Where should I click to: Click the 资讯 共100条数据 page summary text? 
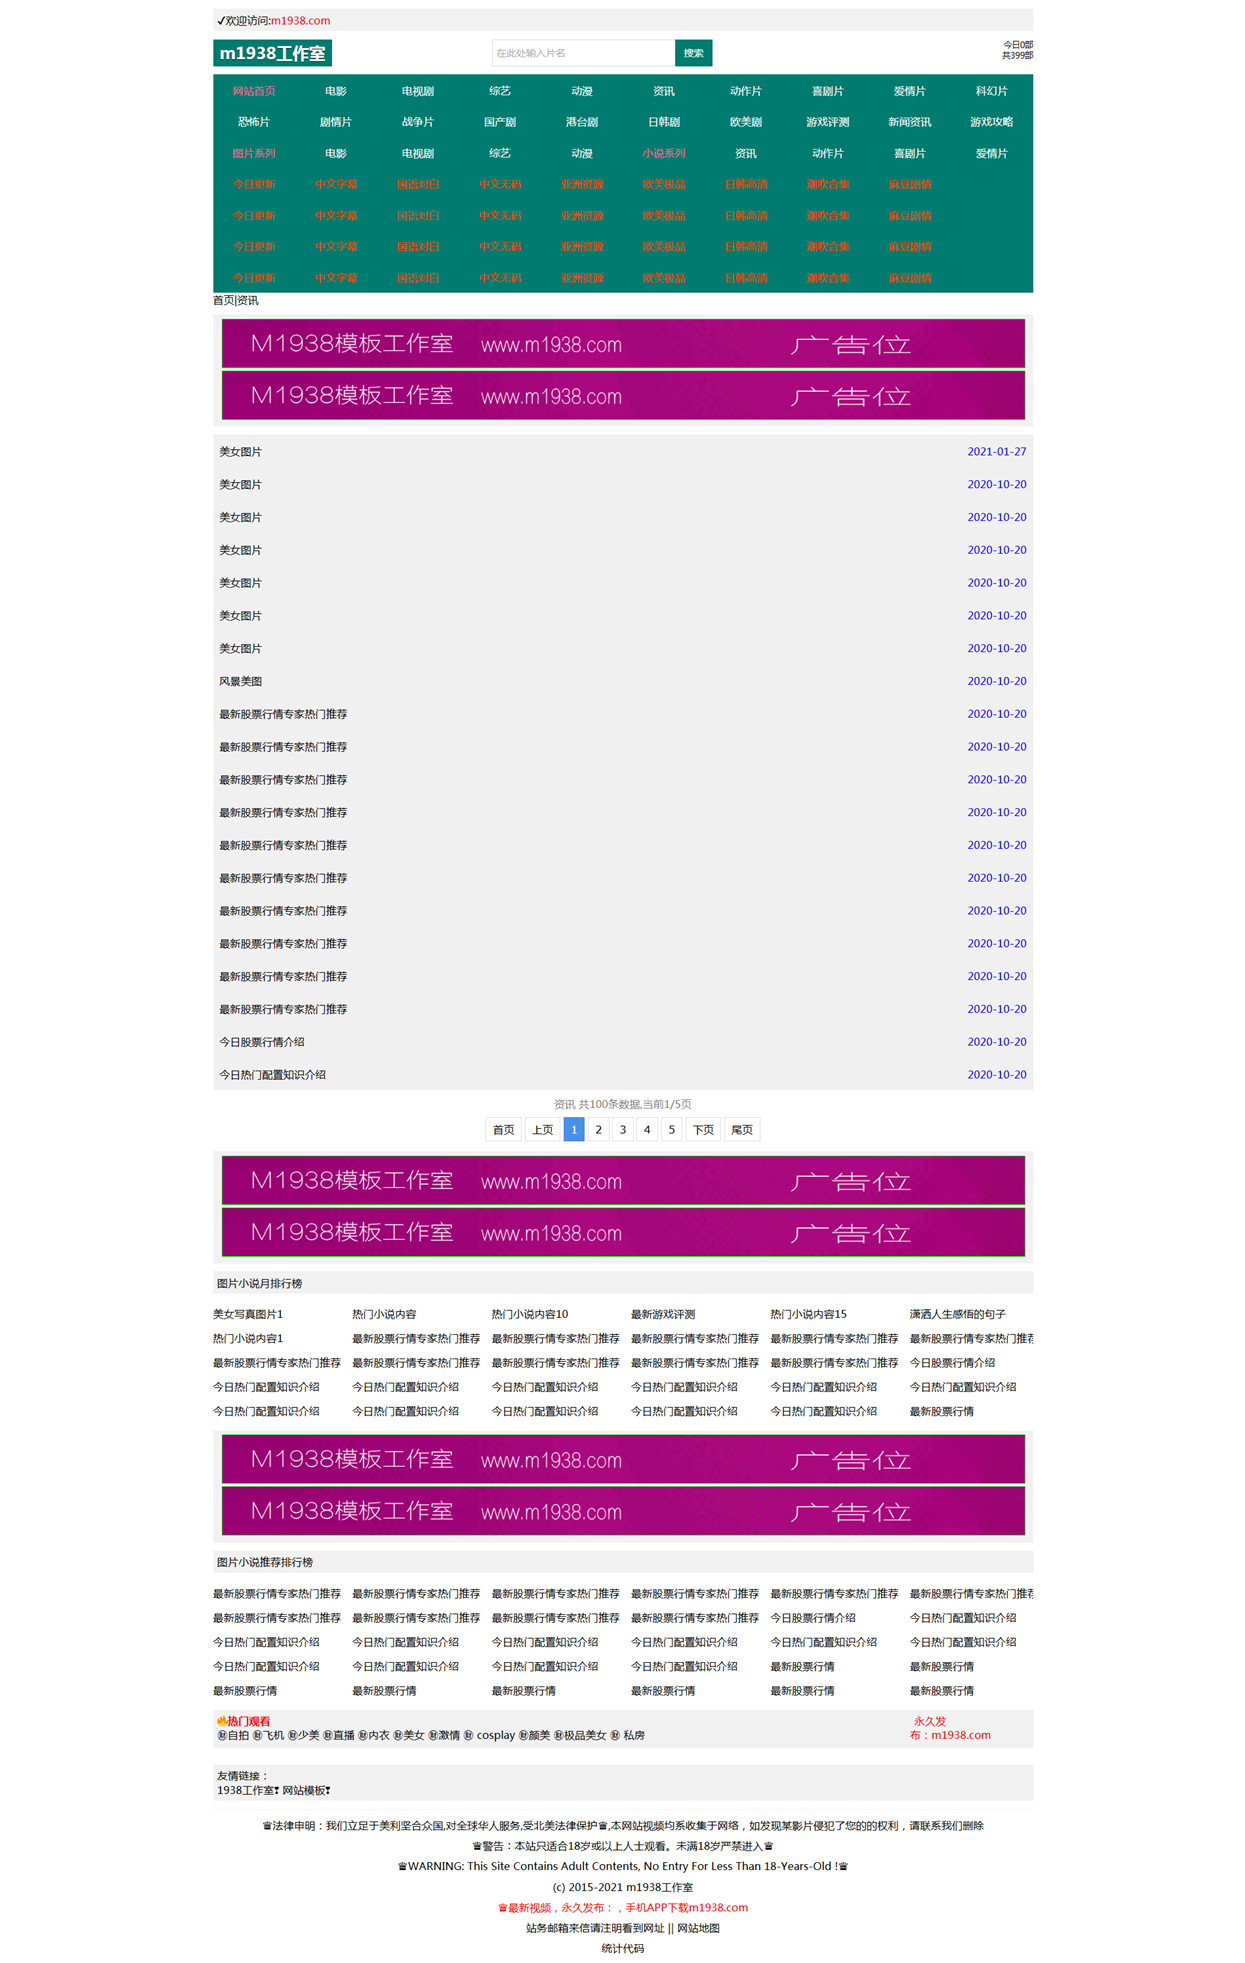623,1104
